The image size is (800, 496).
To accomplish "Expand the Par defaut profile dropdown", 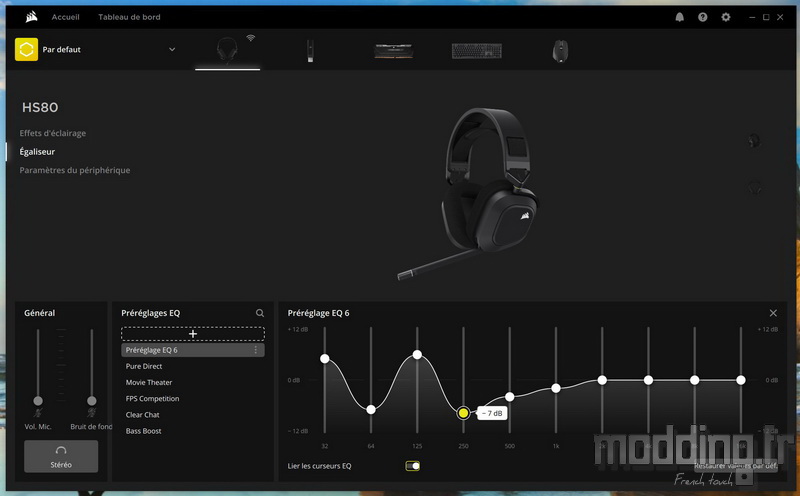I will point(172,49).
